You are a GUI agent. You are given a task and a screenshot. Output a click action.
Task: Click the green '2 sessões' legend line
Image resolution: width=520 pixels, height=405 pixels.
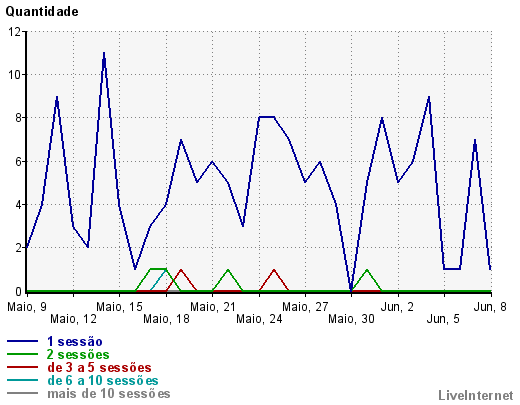tap(22, 354)
